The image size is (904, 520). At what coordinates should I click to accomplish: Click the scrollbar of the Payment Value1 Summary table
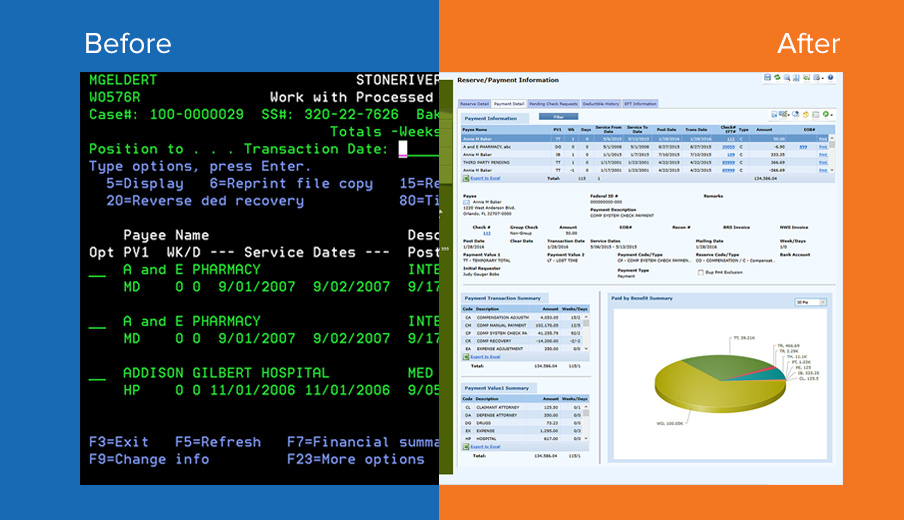click(x=586, y=423)
